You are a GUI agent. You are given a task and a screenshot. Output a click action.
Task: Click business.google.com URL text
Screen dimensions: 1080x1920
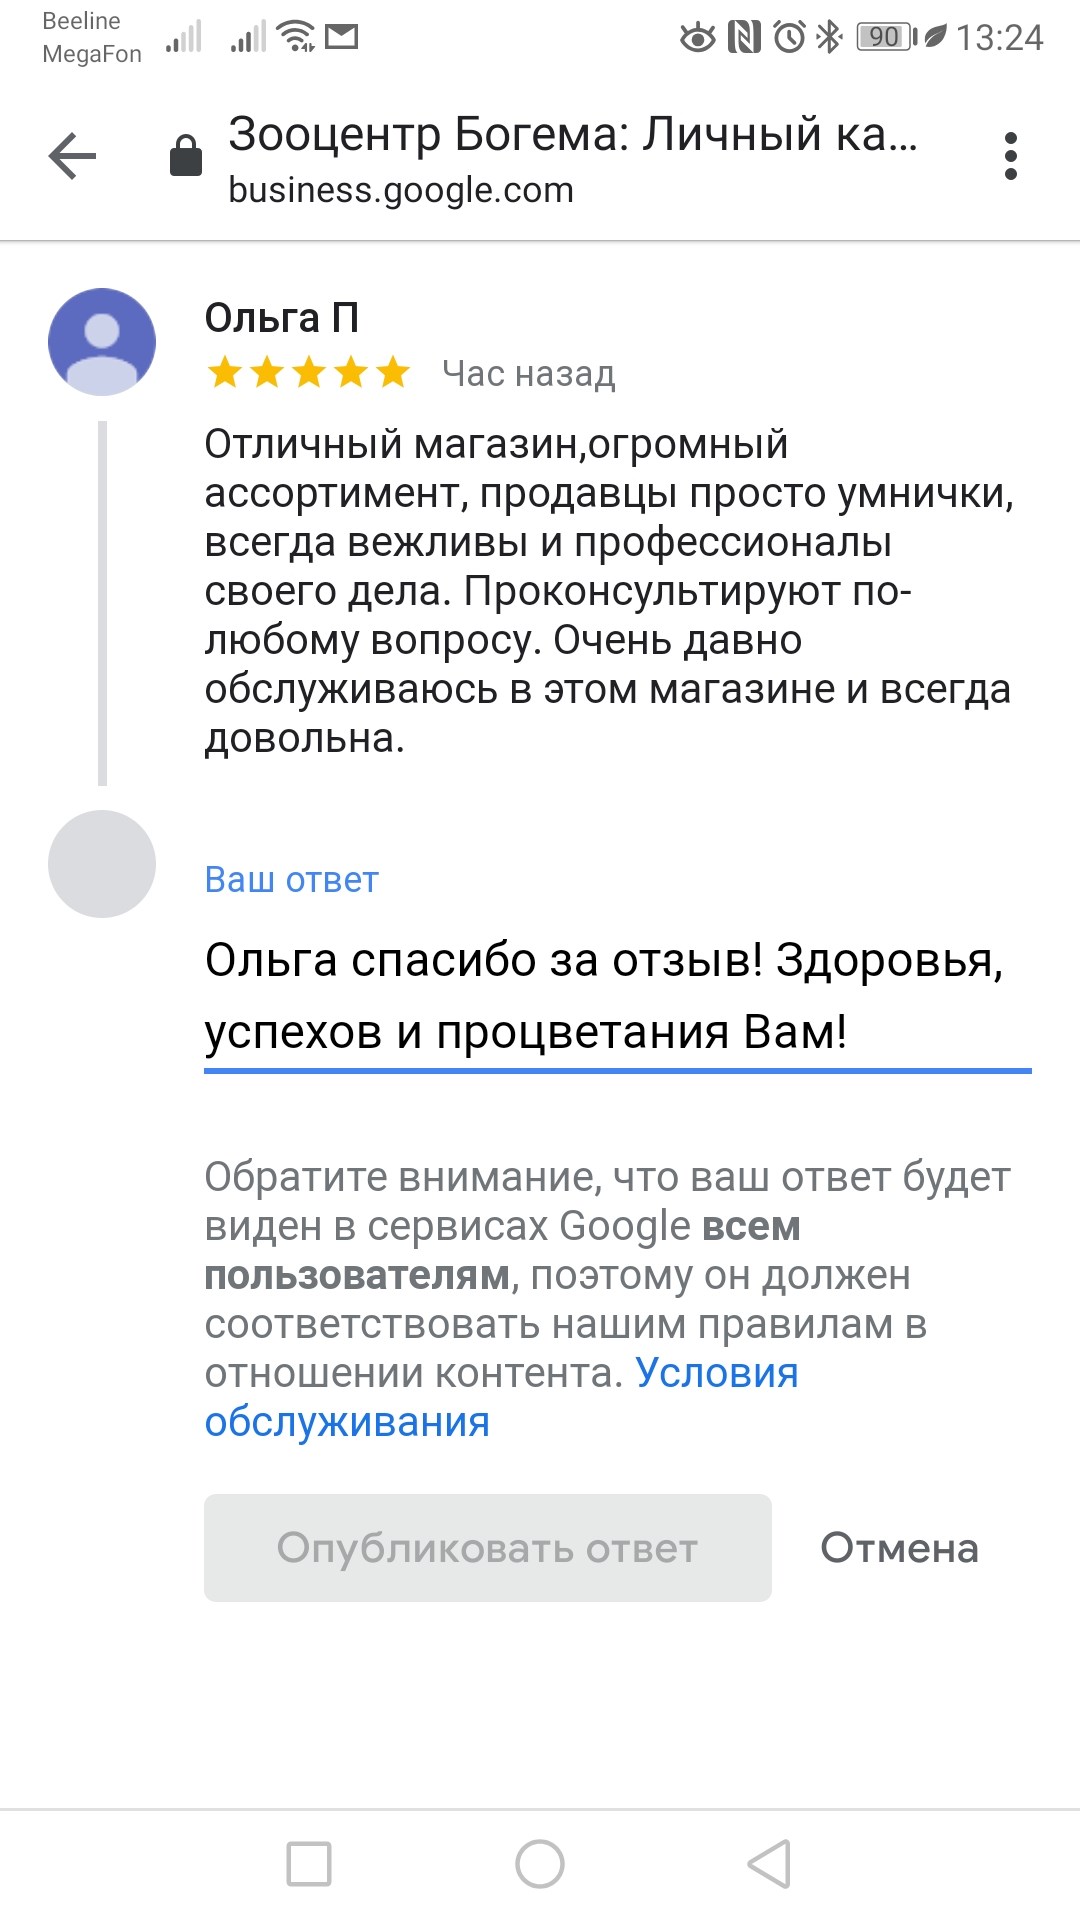[x=401, y=190]
